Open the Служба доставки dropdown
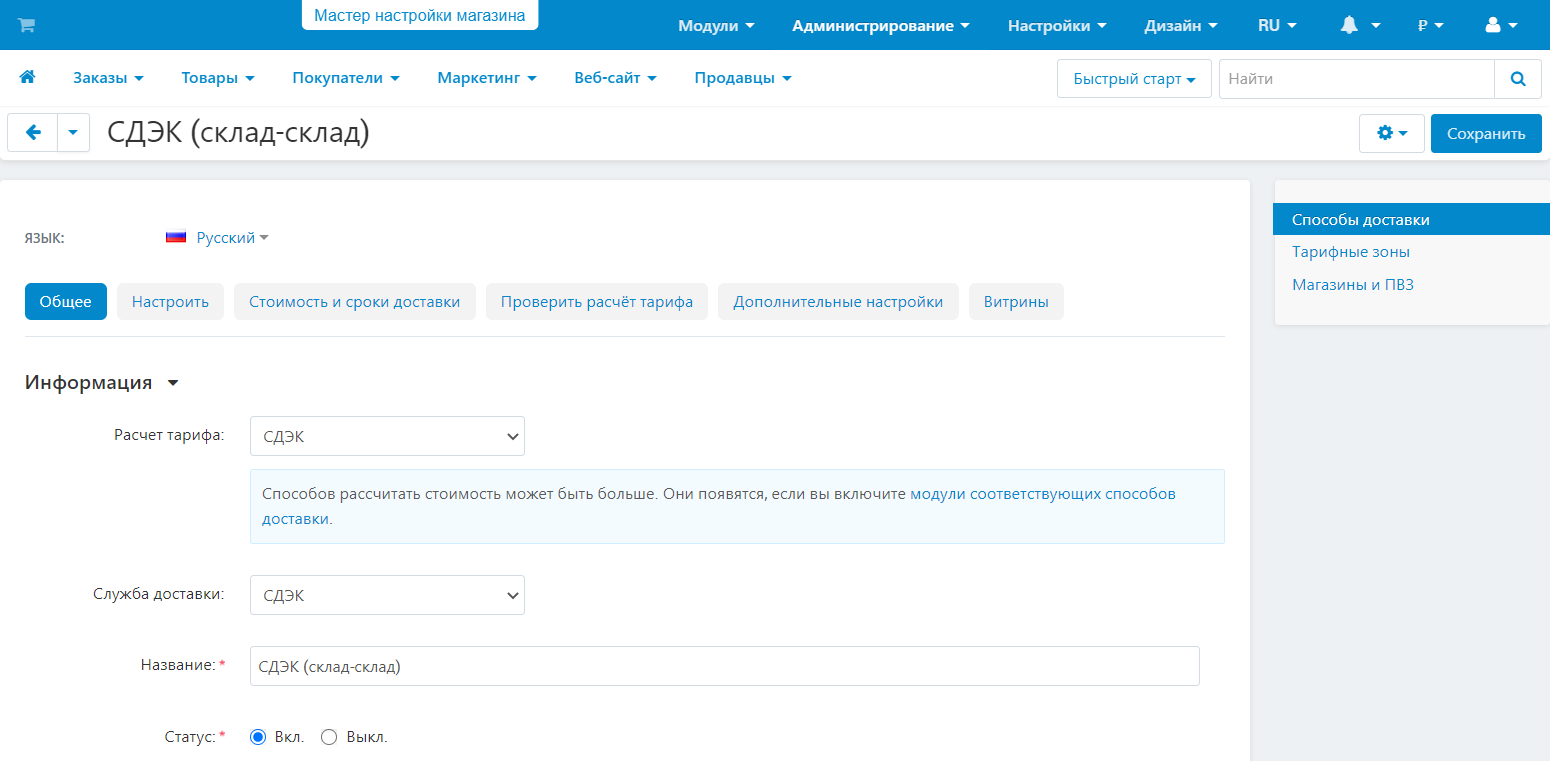 (x=387, y=595)
